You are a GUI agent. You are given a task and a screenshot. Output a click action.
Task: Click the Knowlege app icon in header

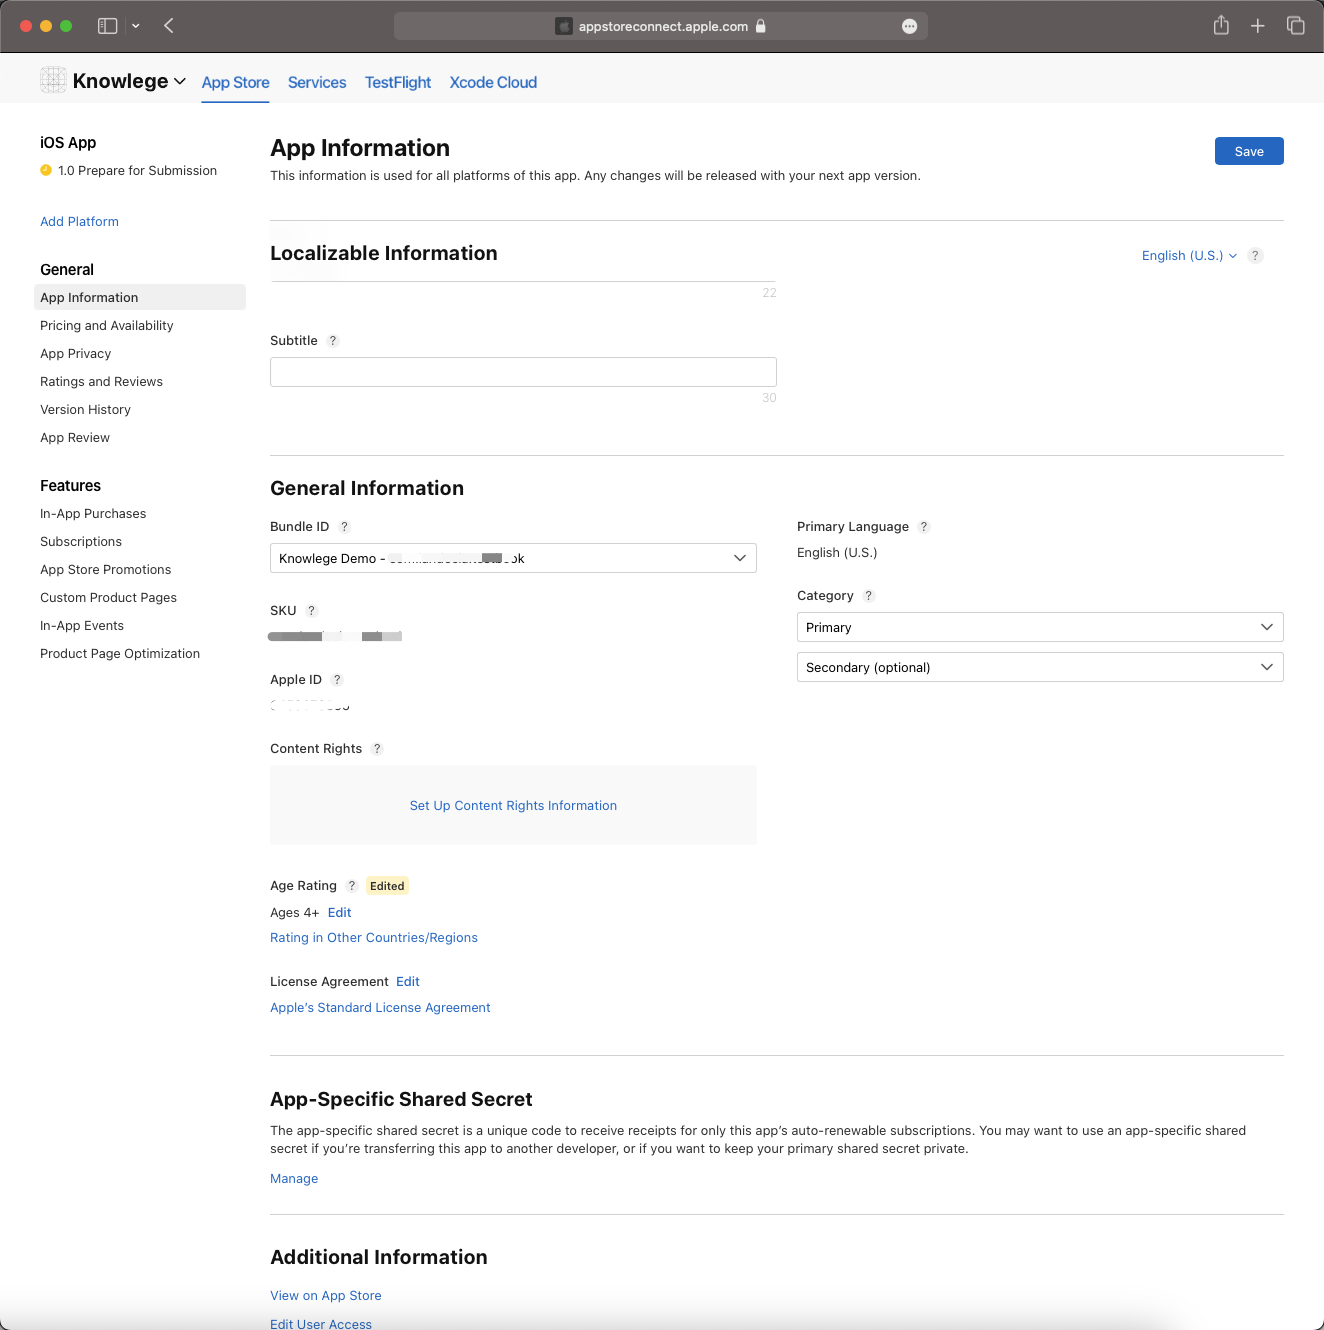click(x=53, y=80)
